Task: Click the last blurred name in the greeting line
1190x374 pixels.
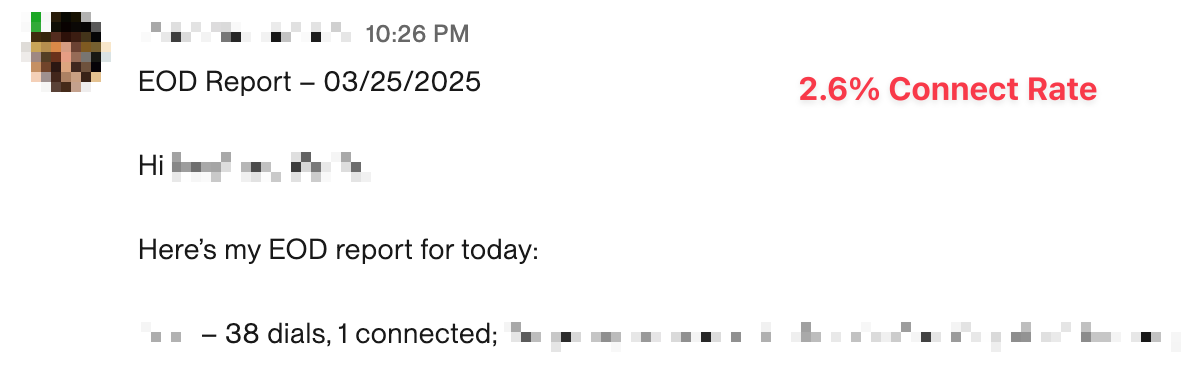Action: point(330,166)
